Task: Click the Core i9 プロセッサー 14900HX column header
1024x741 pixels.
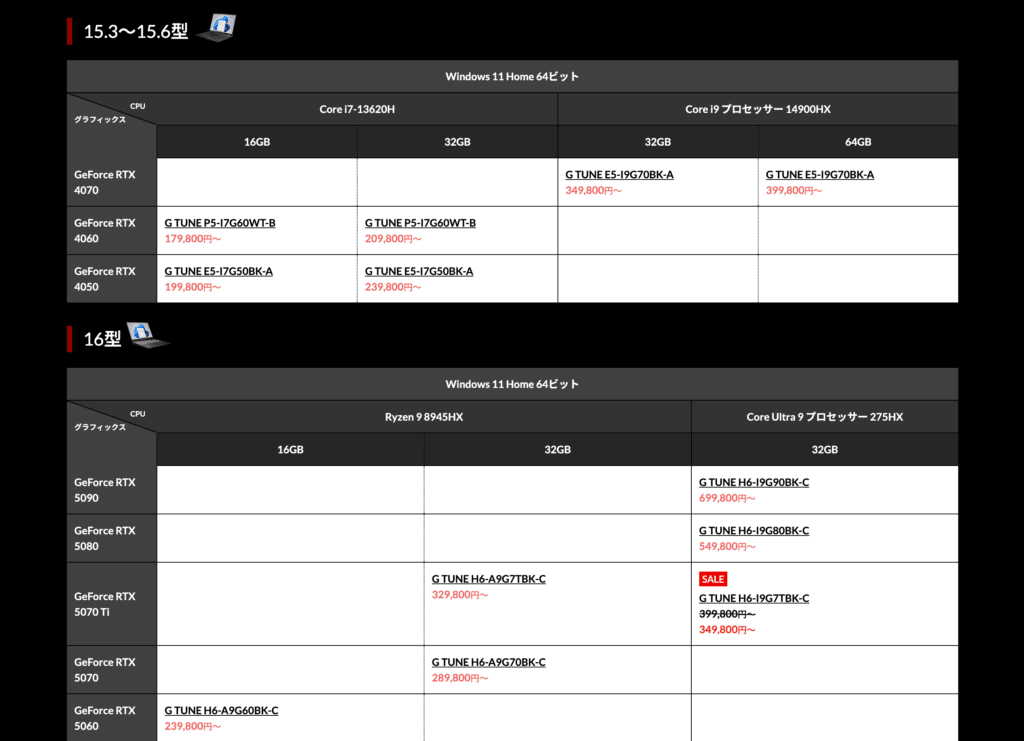Action: point(758,109)
